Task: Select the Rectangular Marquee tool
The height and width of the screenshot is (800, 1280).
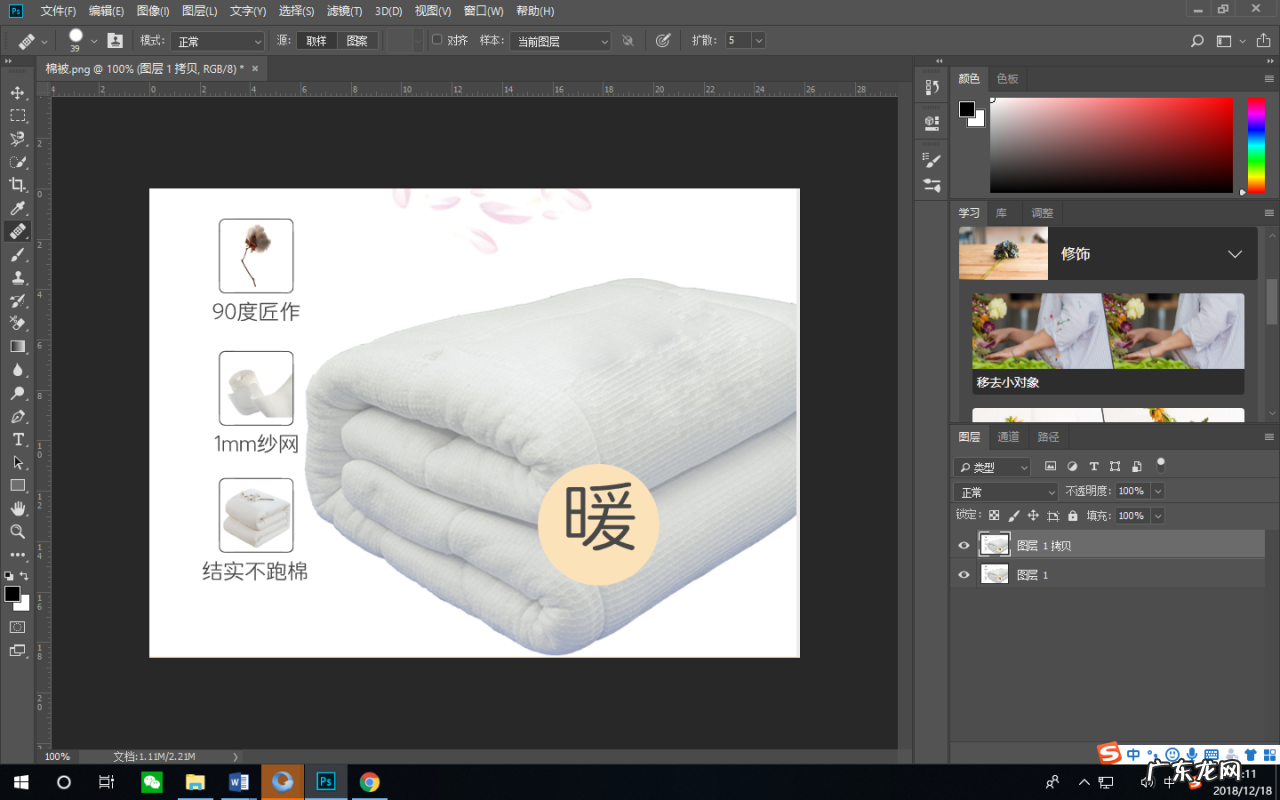Action: (16, 115)
